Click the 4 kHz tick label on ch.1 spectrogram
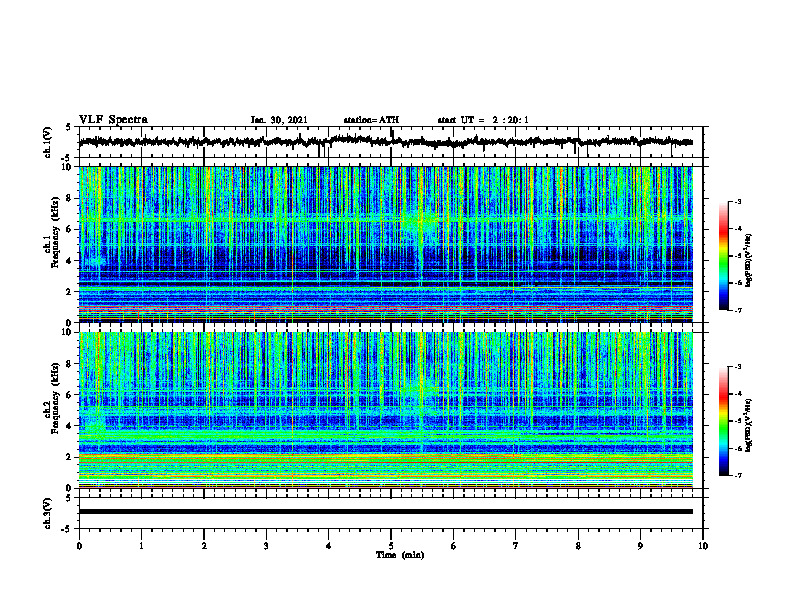 (x=70, y=261)
